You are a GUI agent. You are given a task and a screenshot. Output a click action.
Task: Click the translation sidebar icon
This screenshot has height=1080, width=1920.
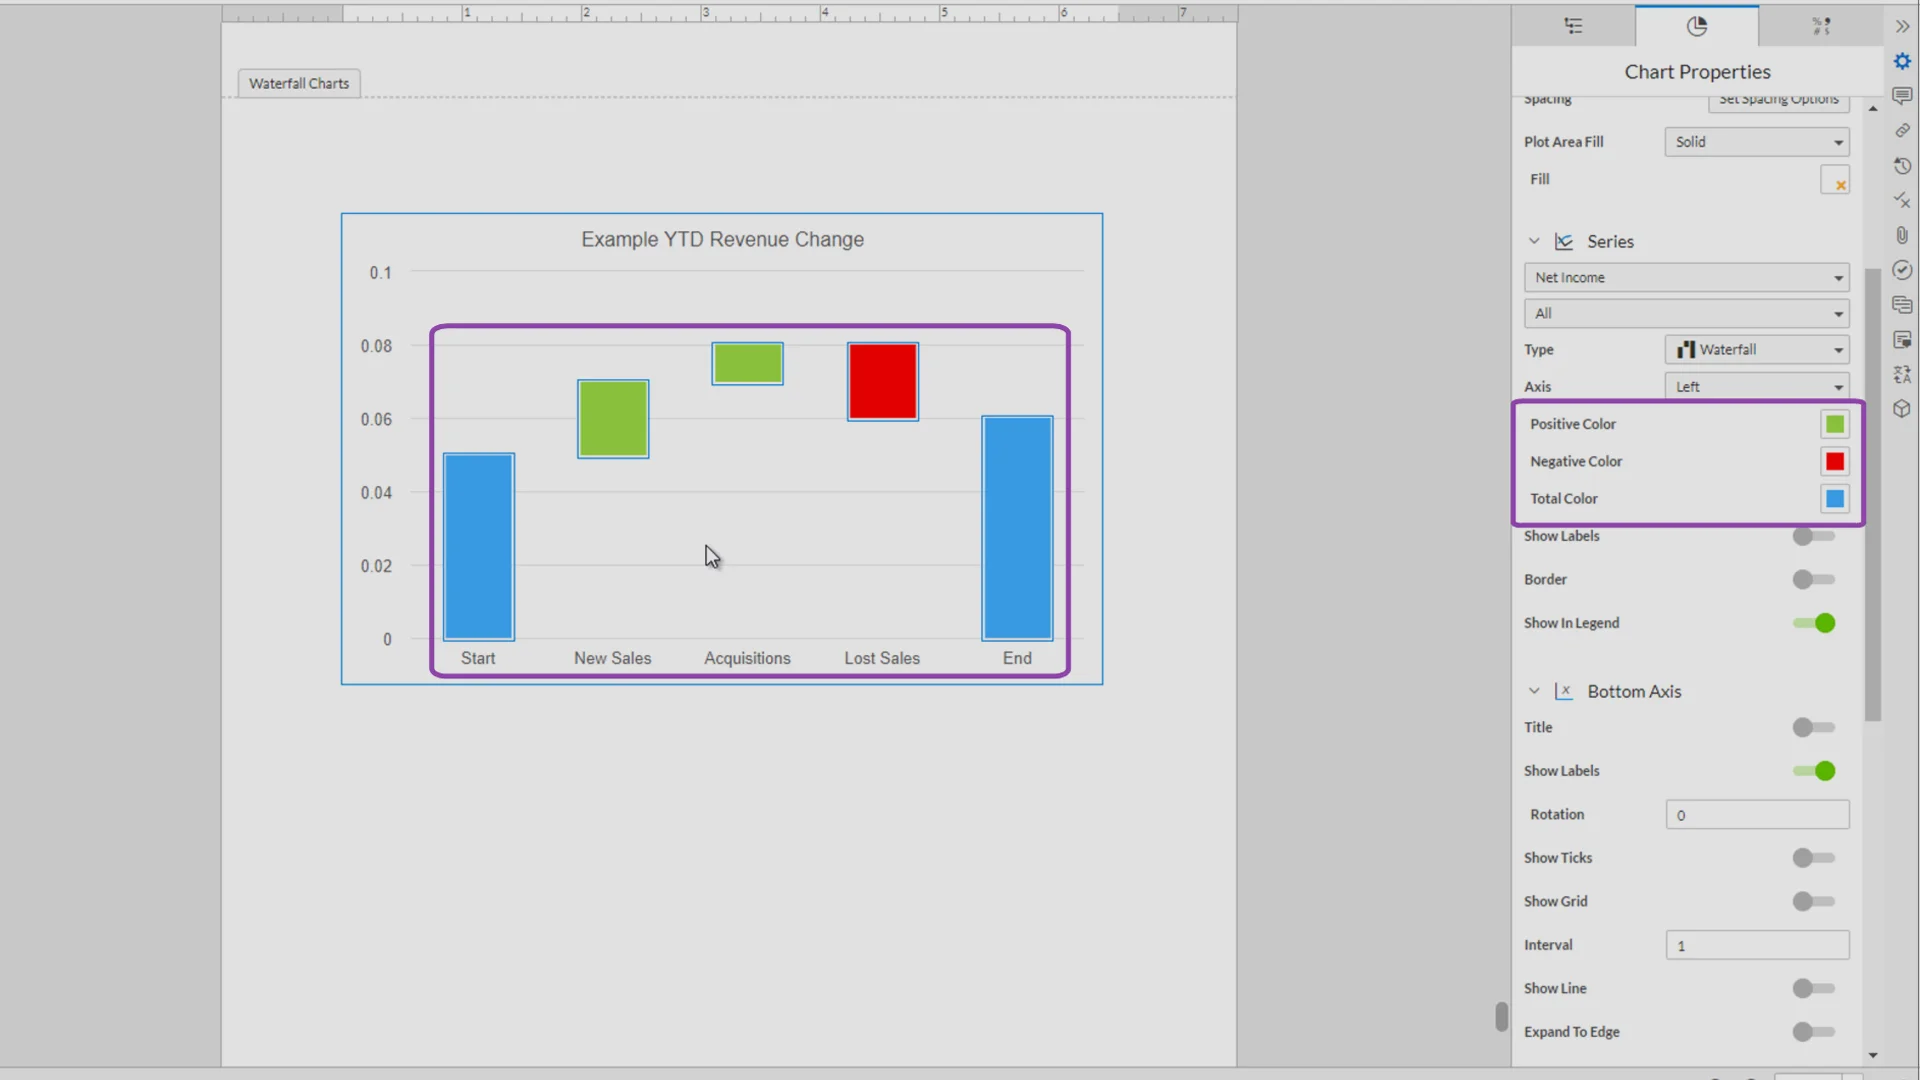(x=1903, y=374)
